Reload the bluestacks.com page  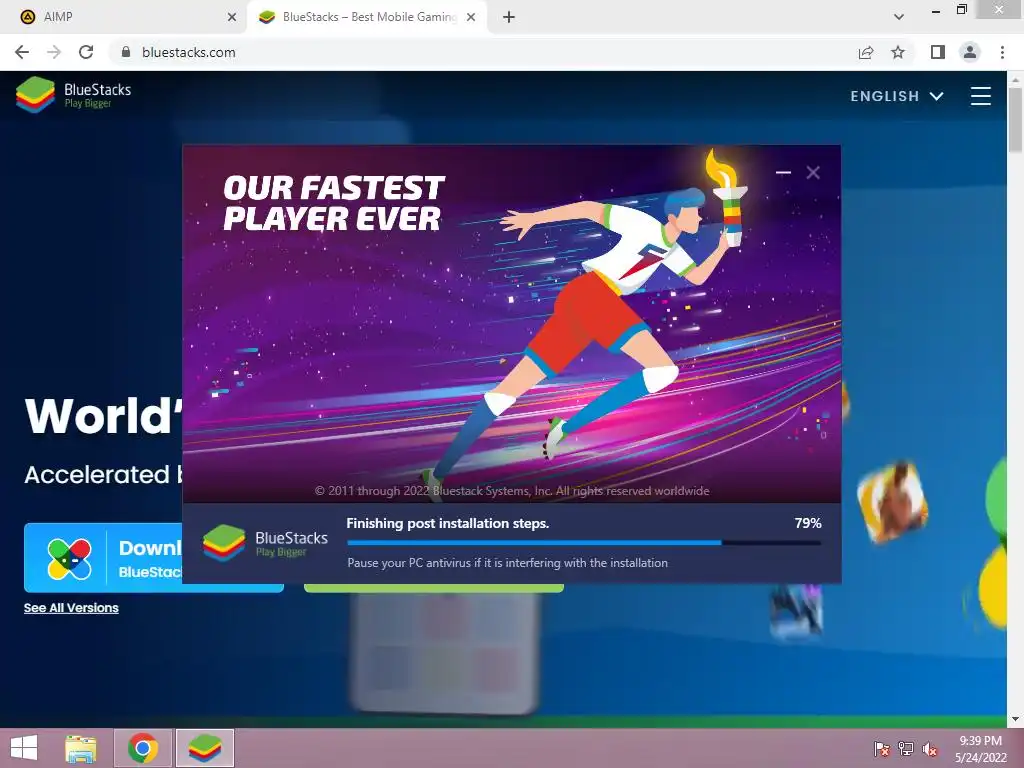(86, 52)
